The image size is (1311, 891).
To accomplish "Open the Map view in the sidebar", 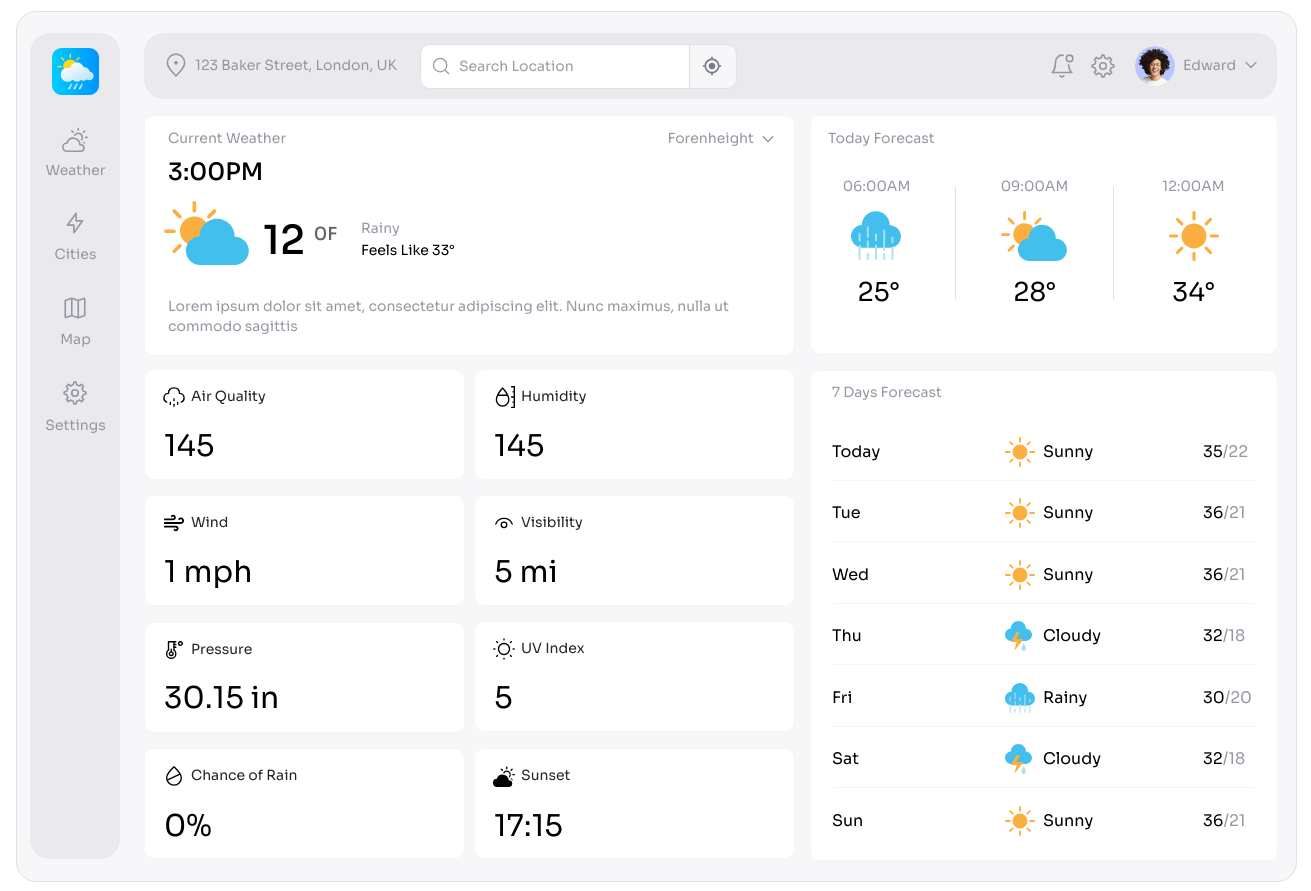I will click(74, 320).
